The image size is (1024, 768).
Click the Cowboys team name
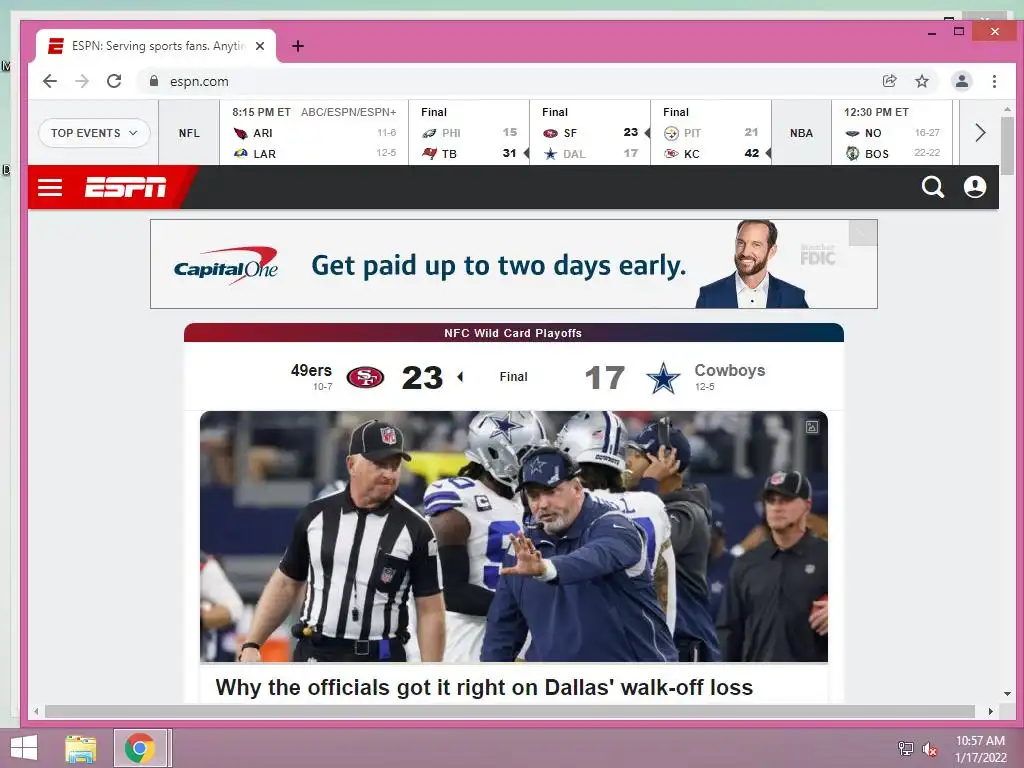click(729, 370)
